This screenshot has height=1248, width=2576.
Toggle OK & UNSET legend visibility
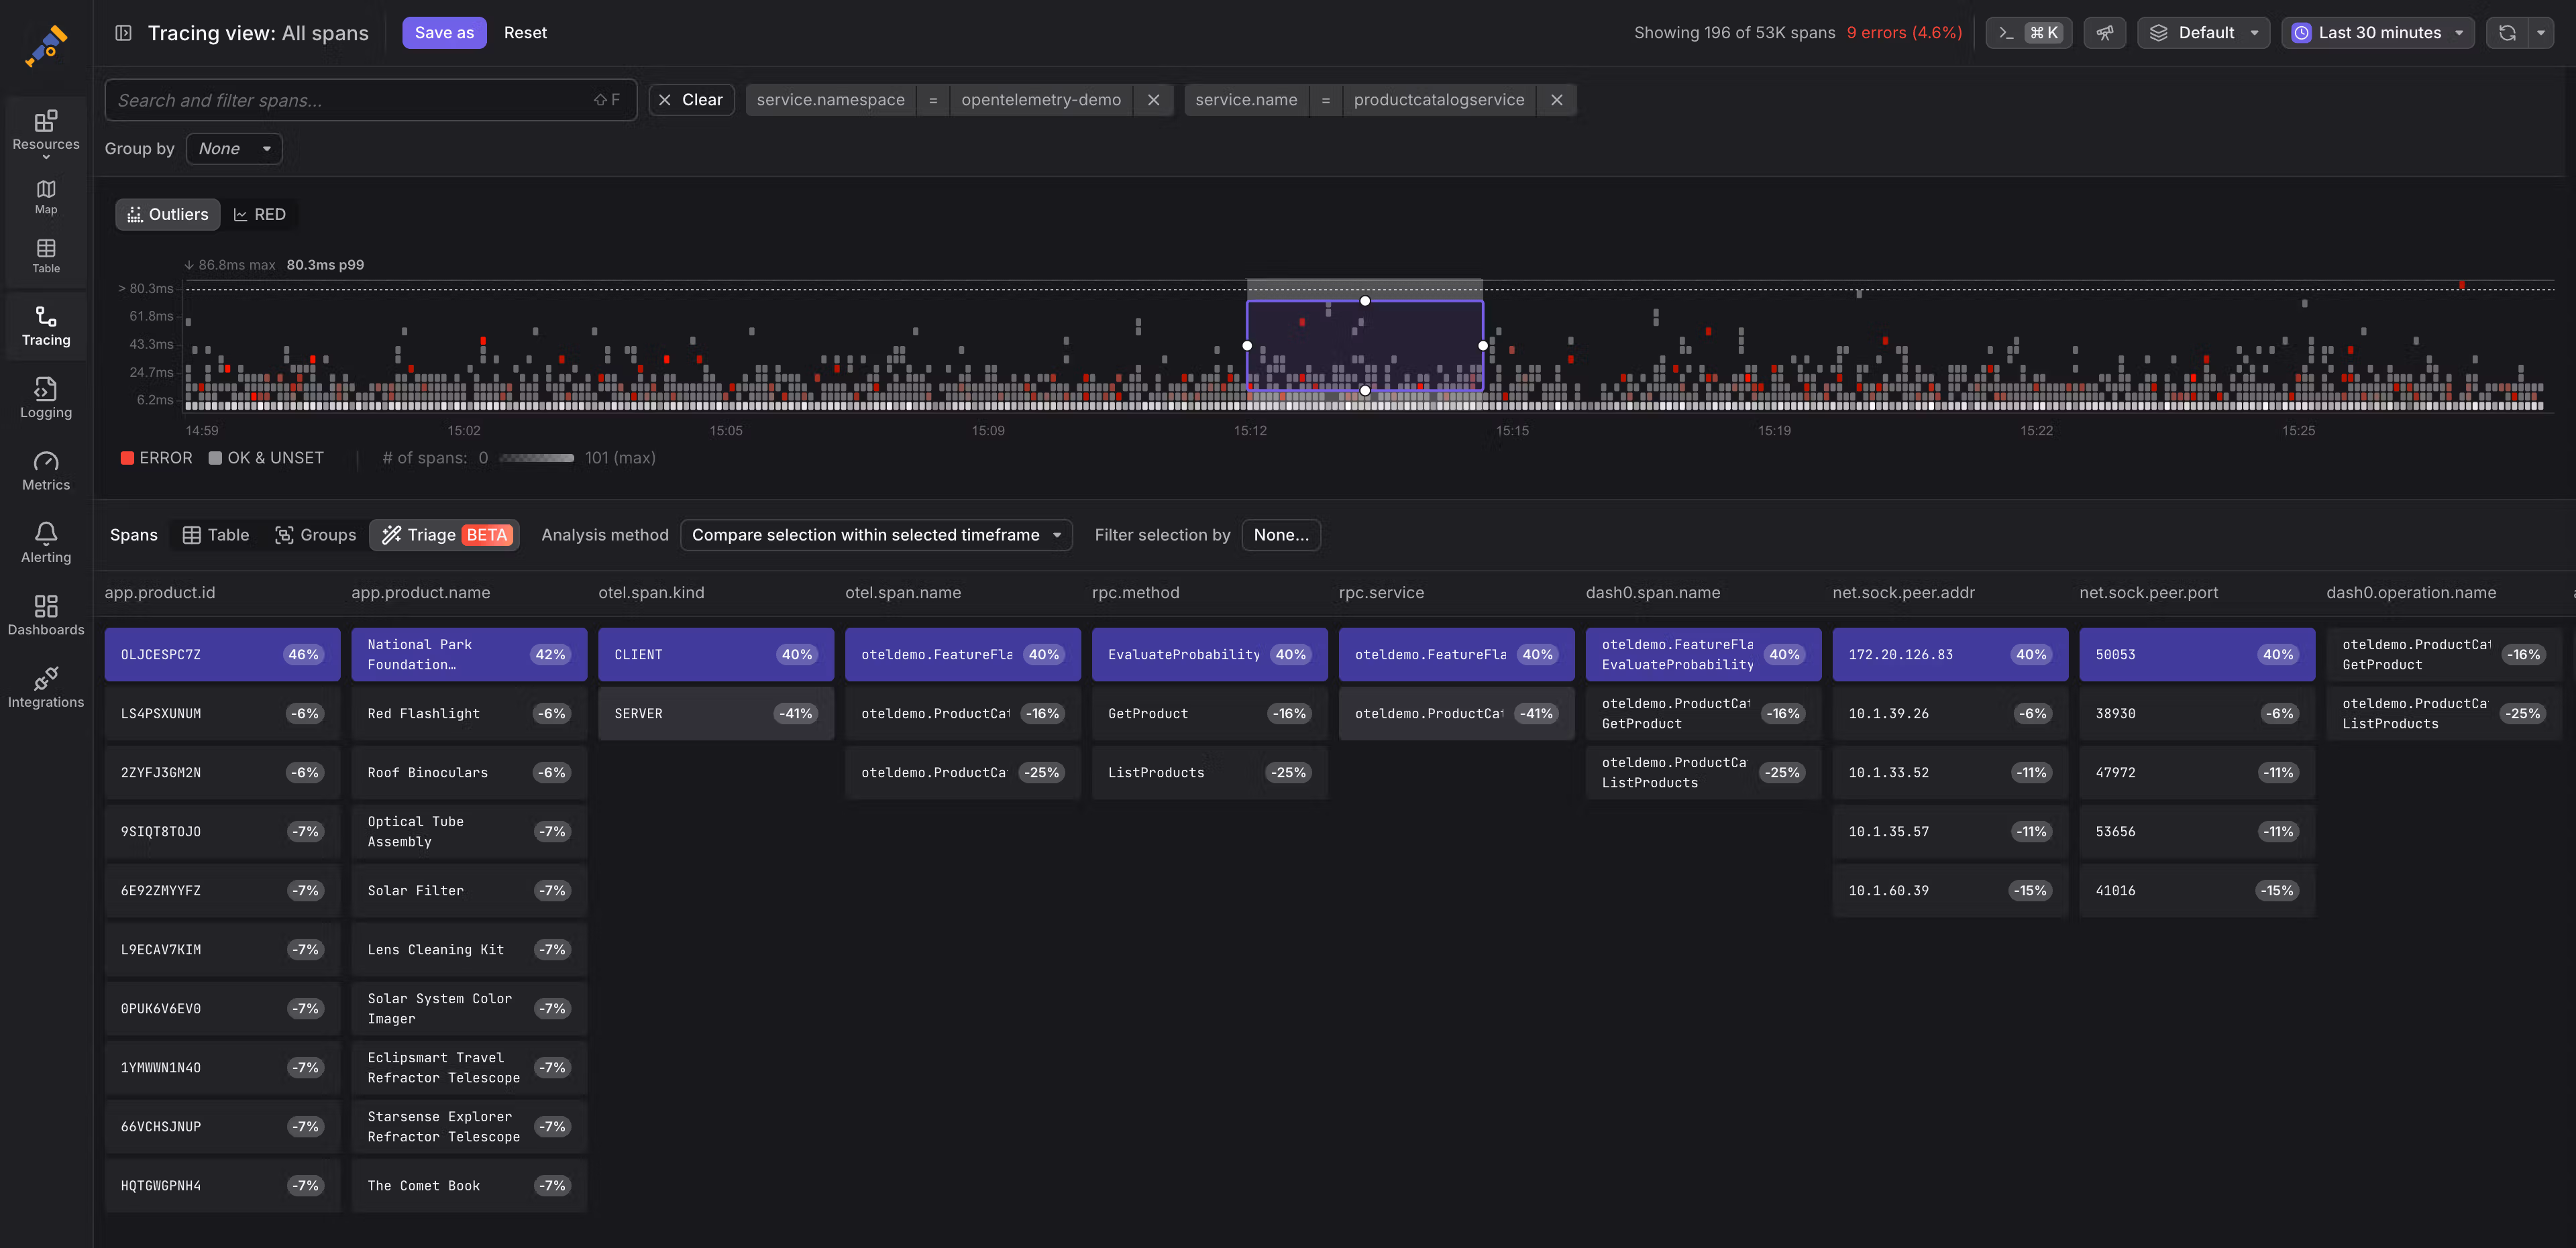[266, 458]
